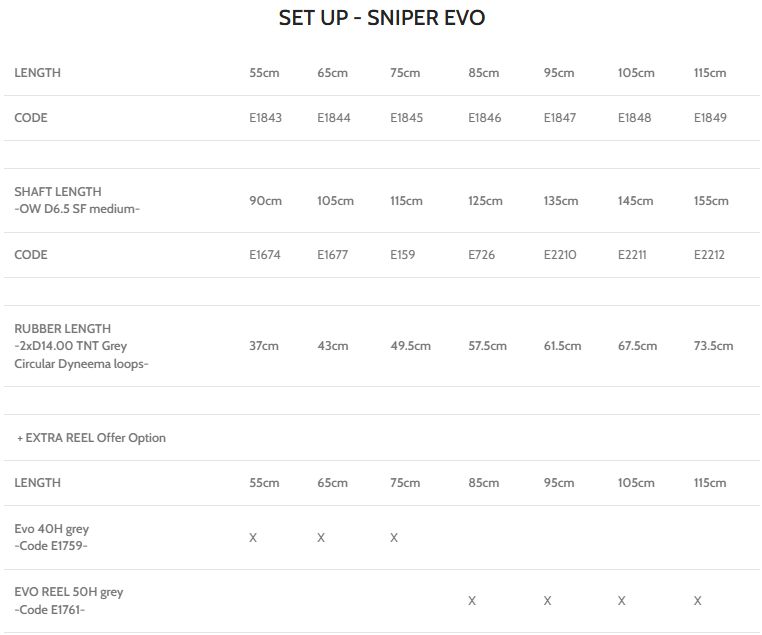
Task: Click the E1846 code cell
Action: click(x=484, y=118)
